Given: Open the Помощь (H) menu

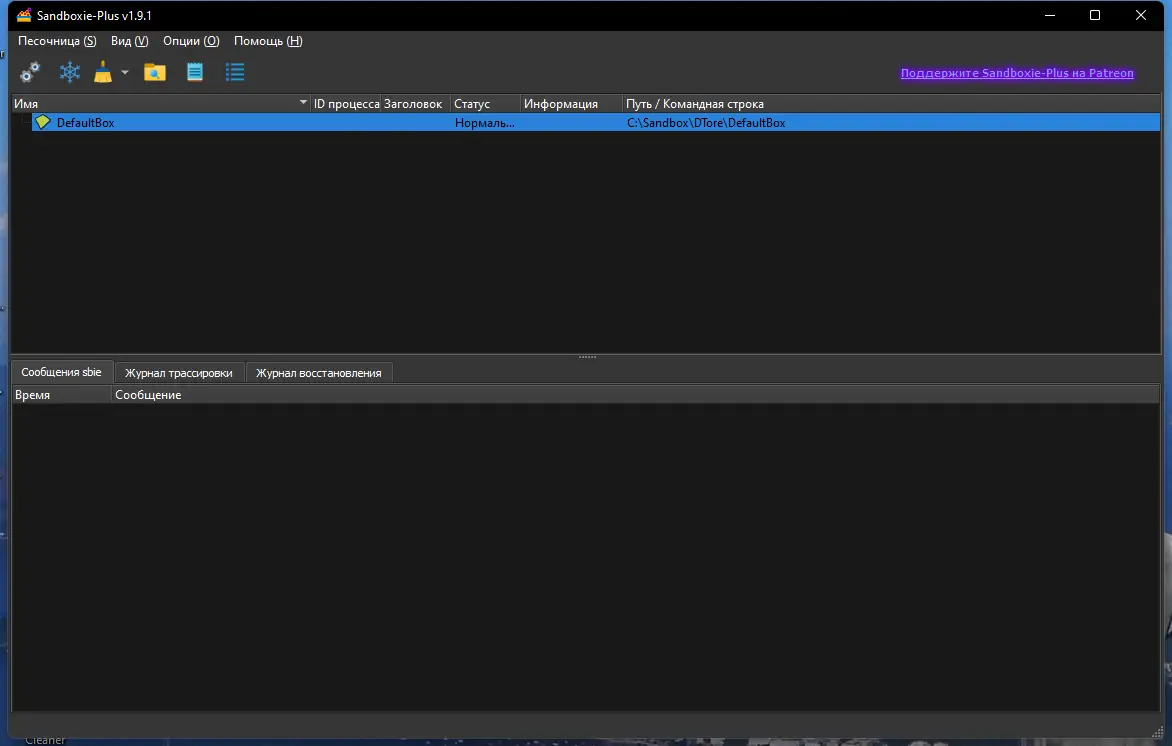Looking at the screenshot, I should pos(268,41).
